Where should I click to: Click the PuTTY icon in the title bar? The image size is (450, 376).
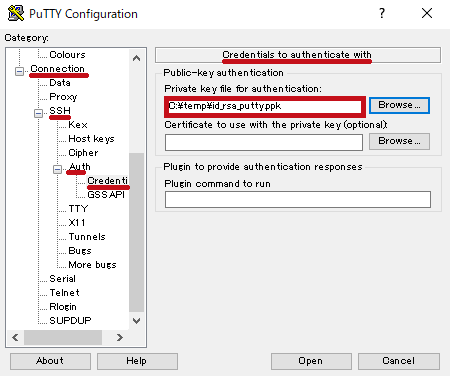point(16,14)
